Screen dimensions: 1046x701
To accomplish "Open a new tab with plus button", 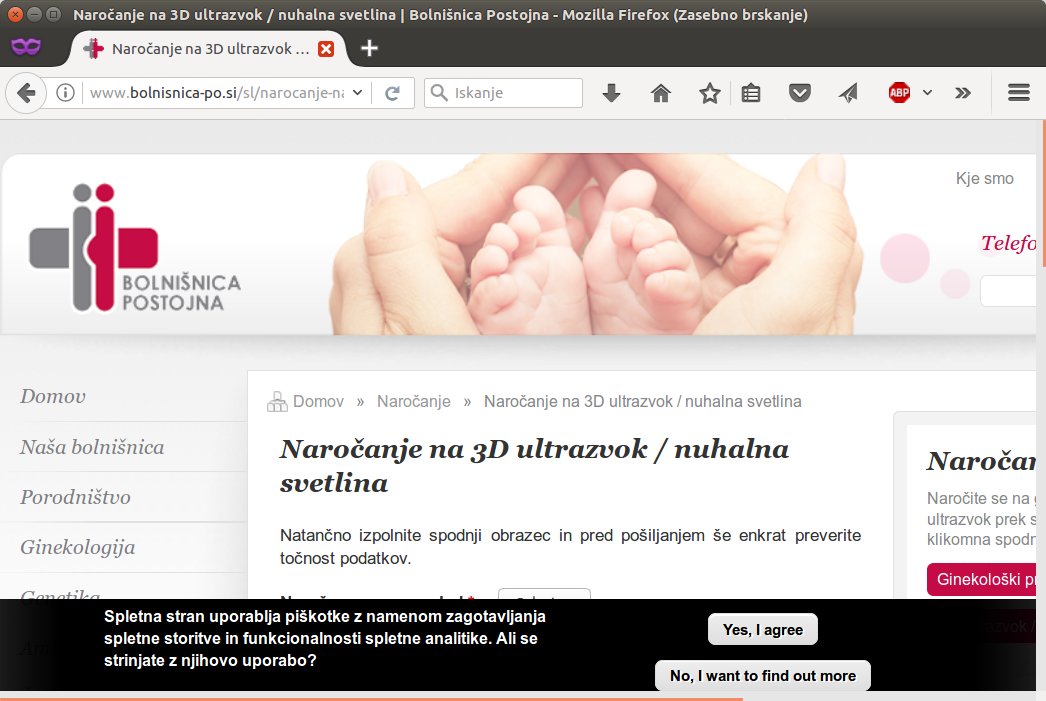I will [x=369, y=48].
